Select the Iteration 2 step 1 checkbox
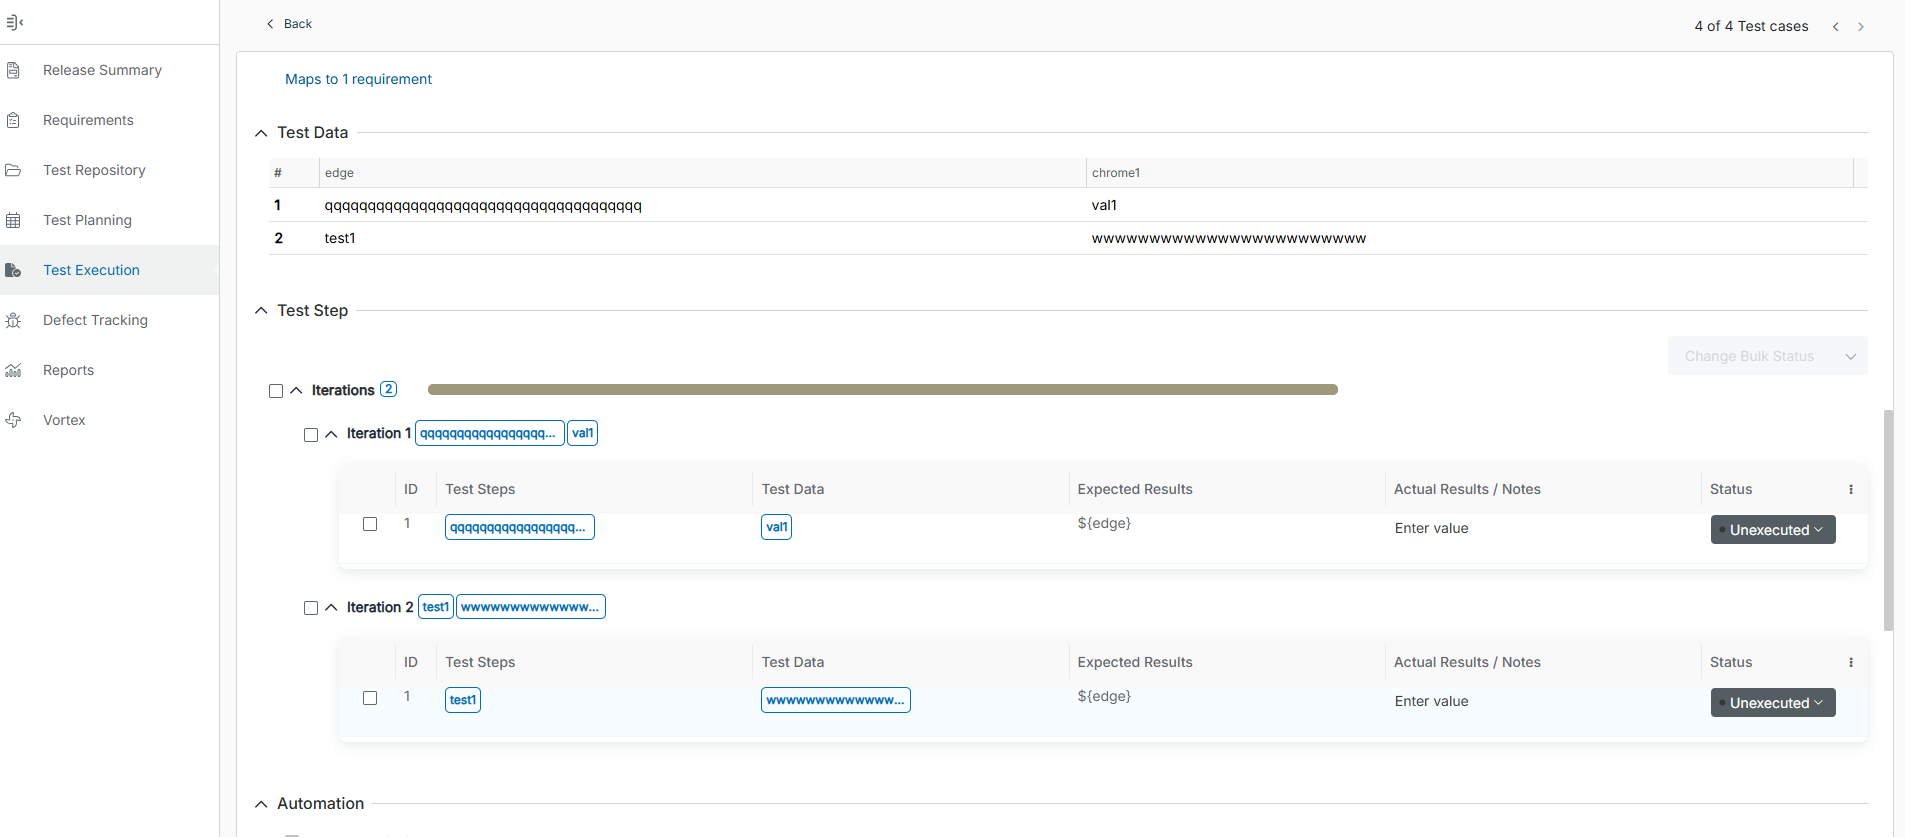The height and width of the screenshot is (838, 1905). tap(370, 698)
